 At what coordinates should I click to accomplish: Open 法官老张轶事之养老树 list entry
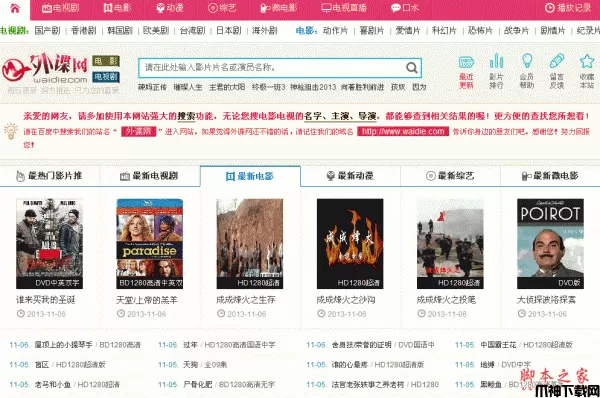click(x=368, y=384)
